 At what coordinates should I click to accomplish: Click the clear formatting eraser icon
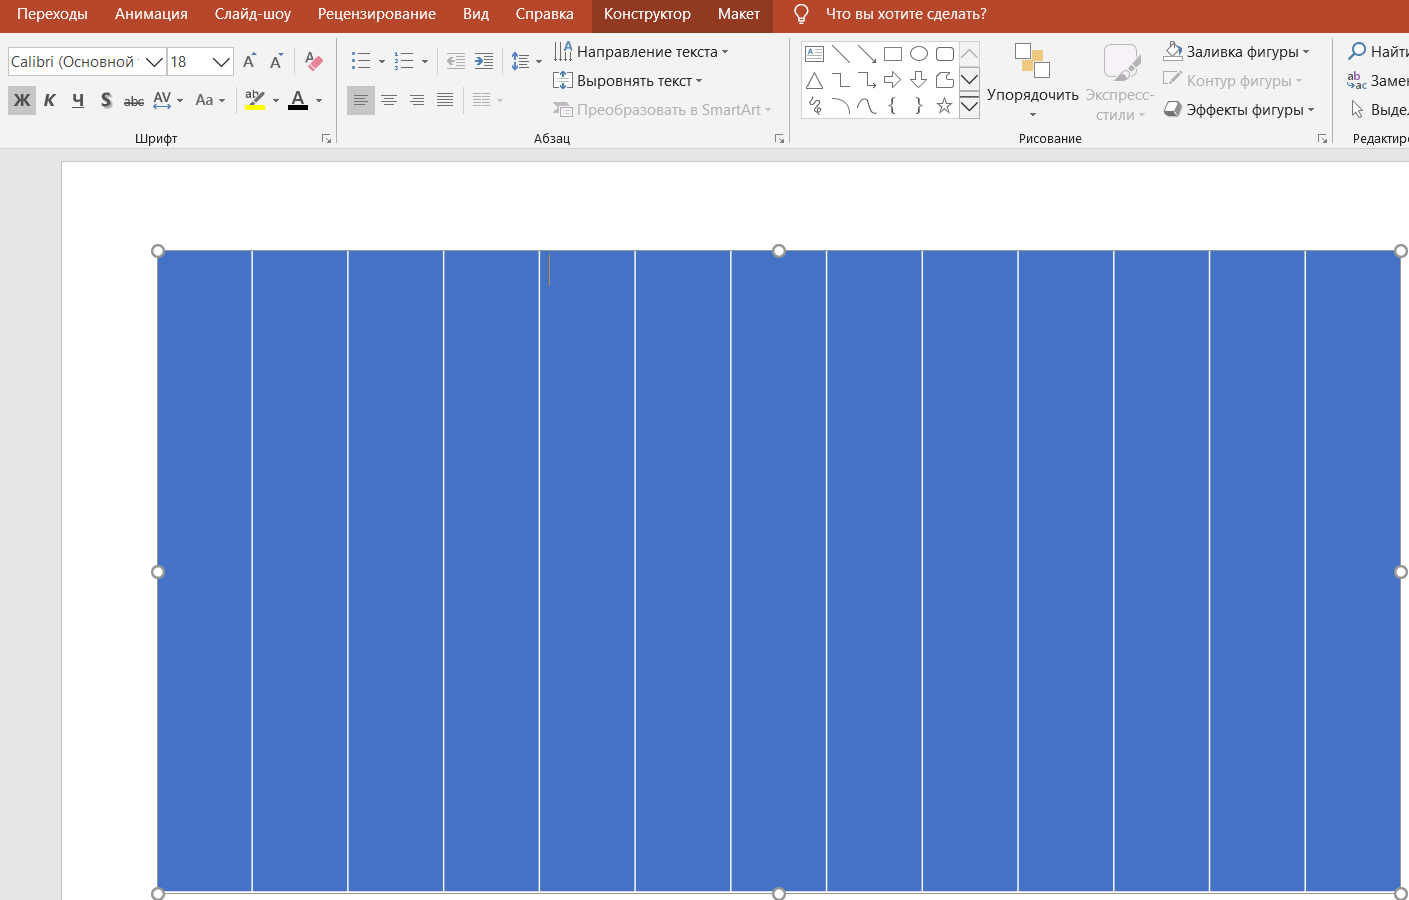tap(313, 62)
